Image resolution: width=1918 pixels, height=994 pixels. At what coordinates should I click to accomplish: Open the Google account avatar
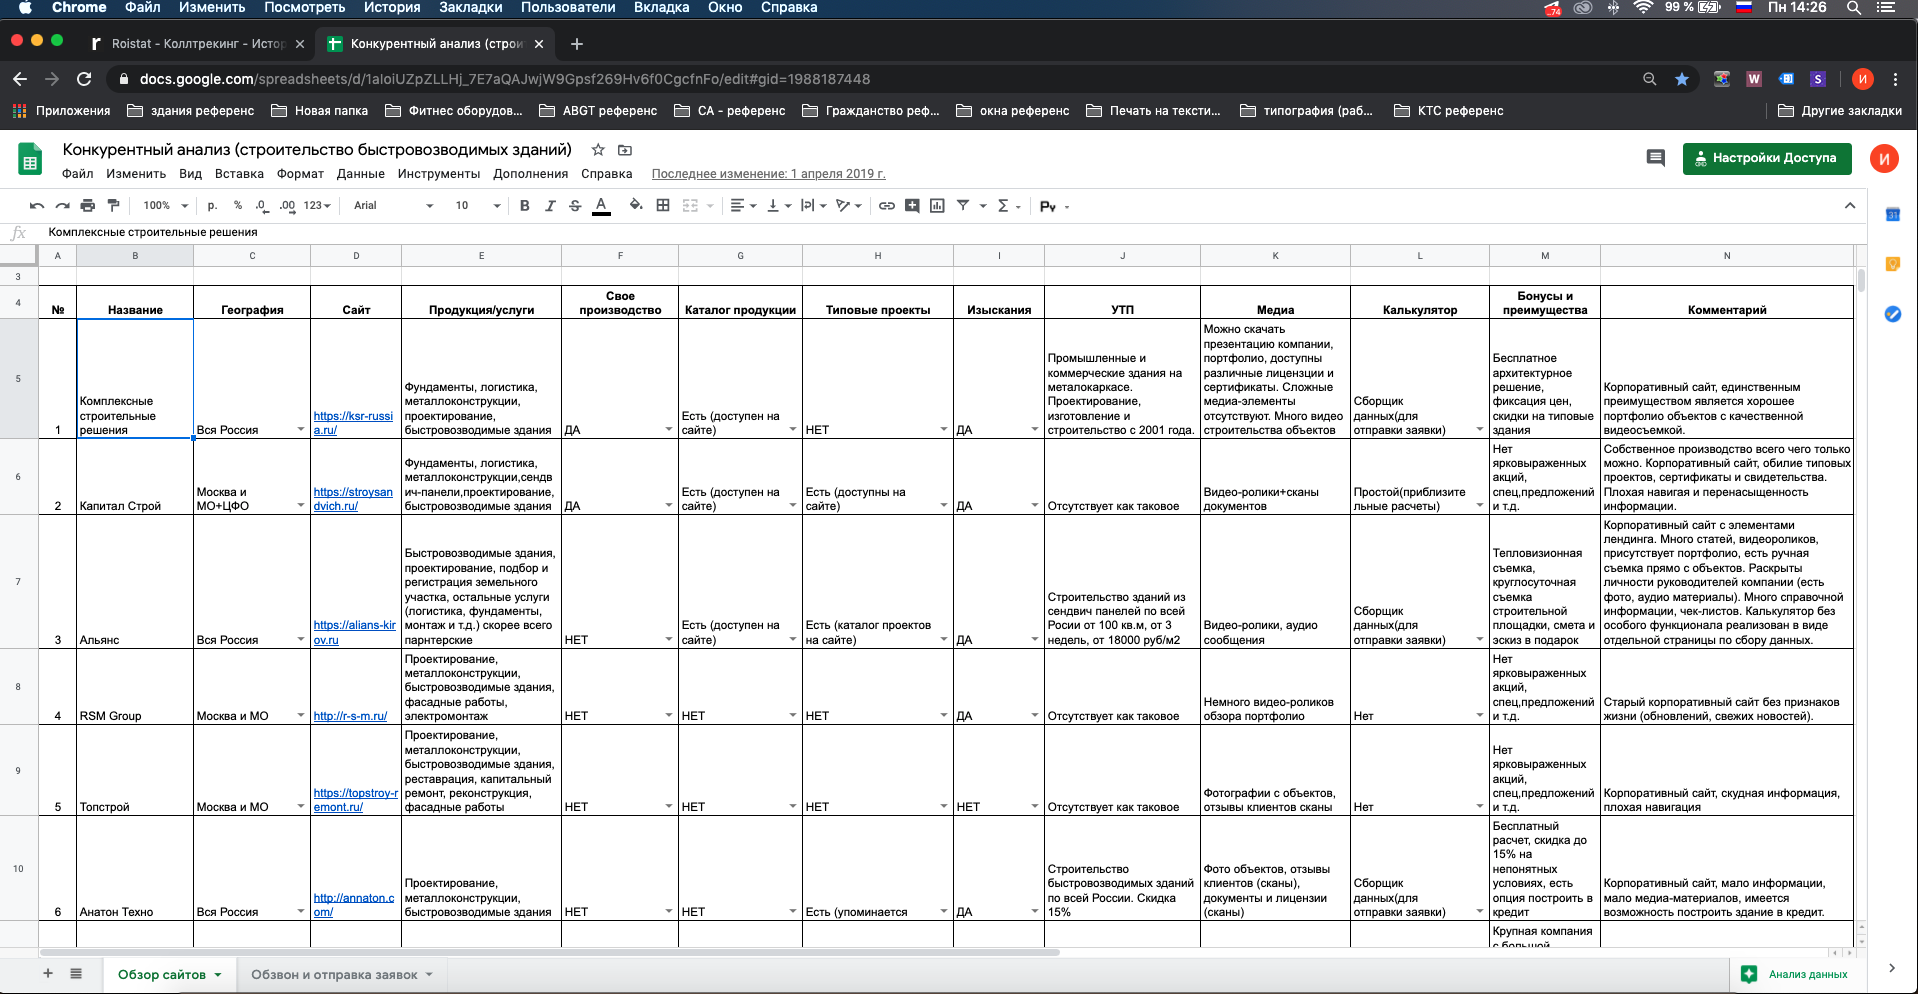click(1884, 158)
